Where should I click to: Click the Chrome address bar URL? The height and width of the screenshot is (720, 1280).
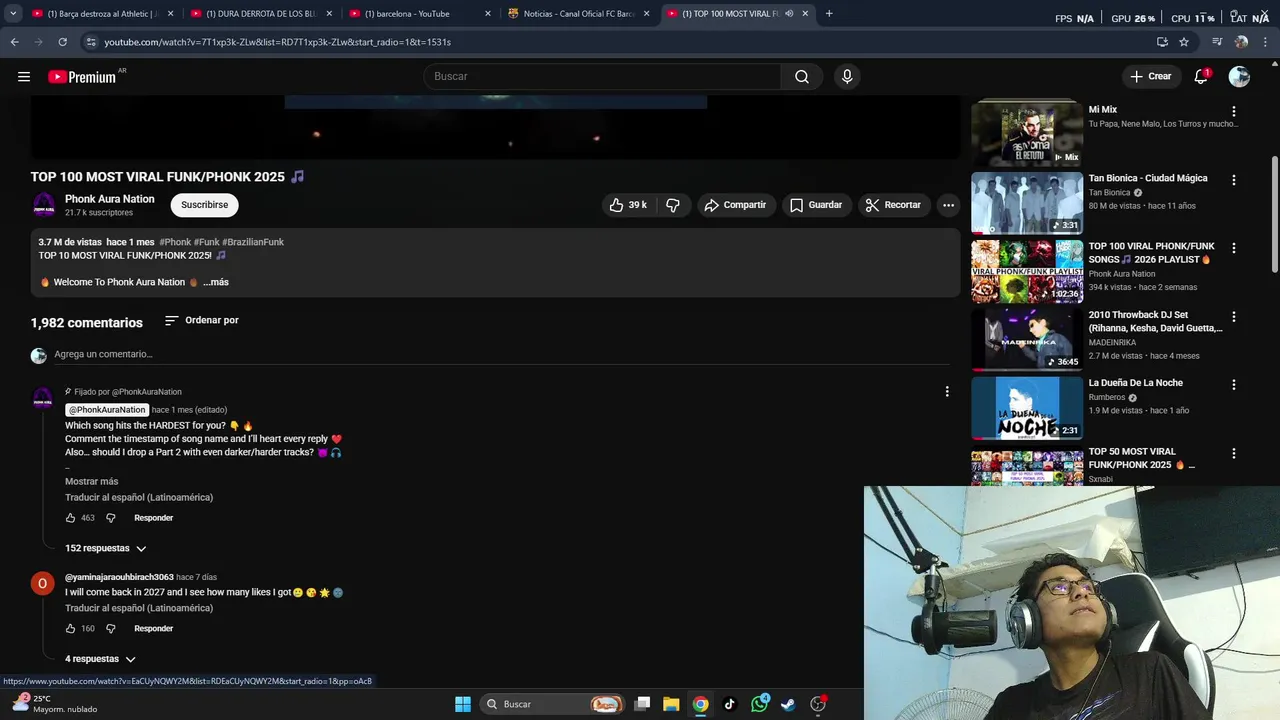(x=277, y=42)
